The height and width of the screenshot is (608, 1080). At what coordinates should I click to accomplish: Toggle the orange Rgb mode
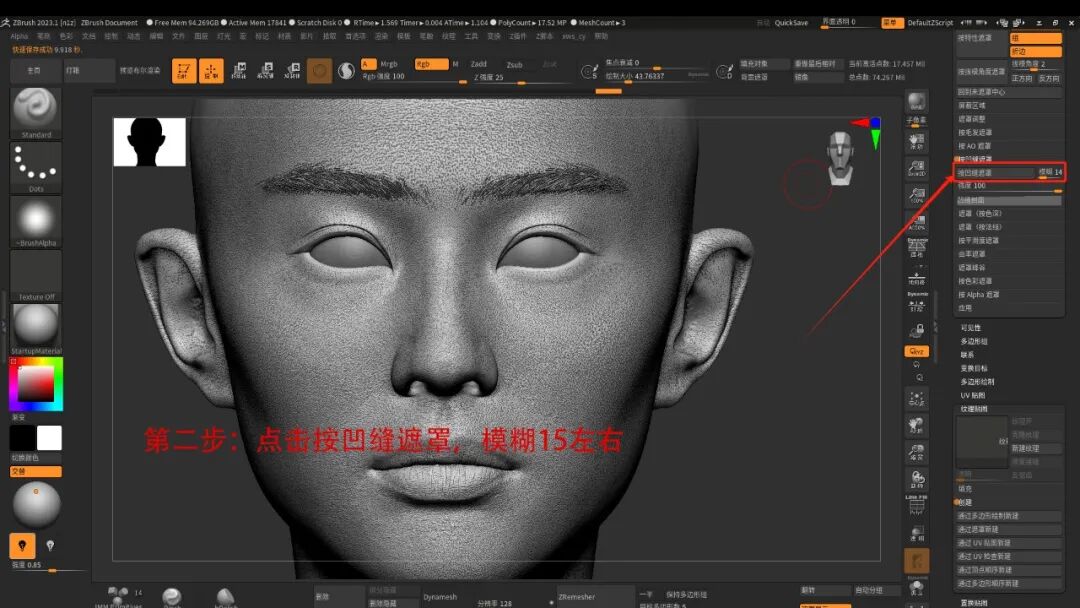point(431,64)
